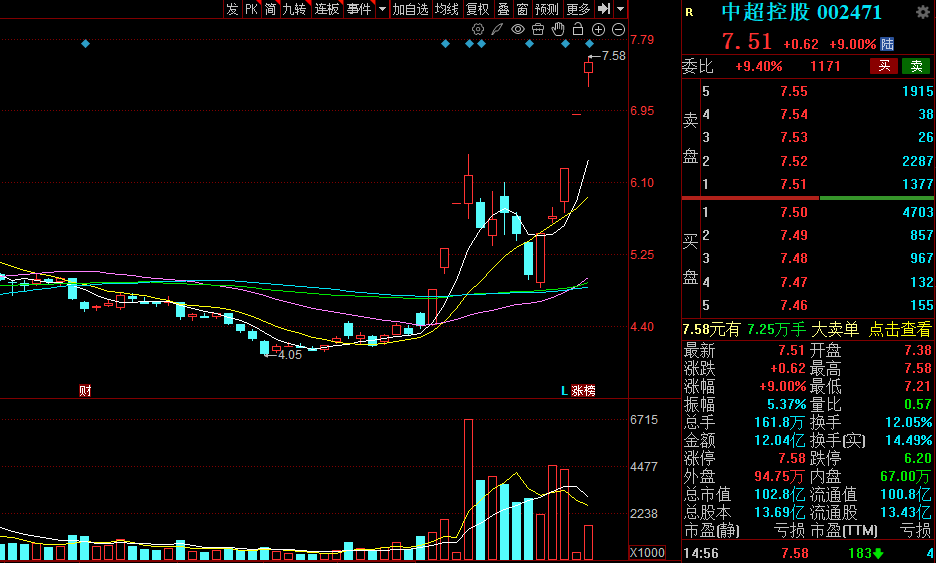Open quote panel settings gear
This screenshot has height=563, width=936.
(x=922, y=12)
